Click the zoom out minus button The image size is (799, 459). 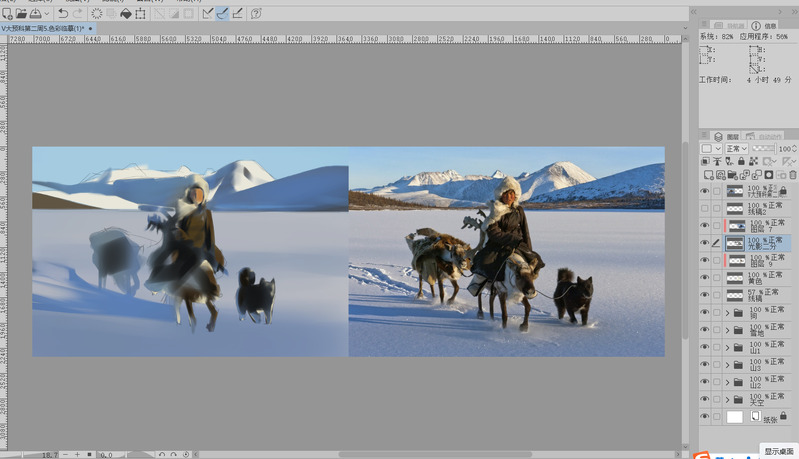[66, 454]
